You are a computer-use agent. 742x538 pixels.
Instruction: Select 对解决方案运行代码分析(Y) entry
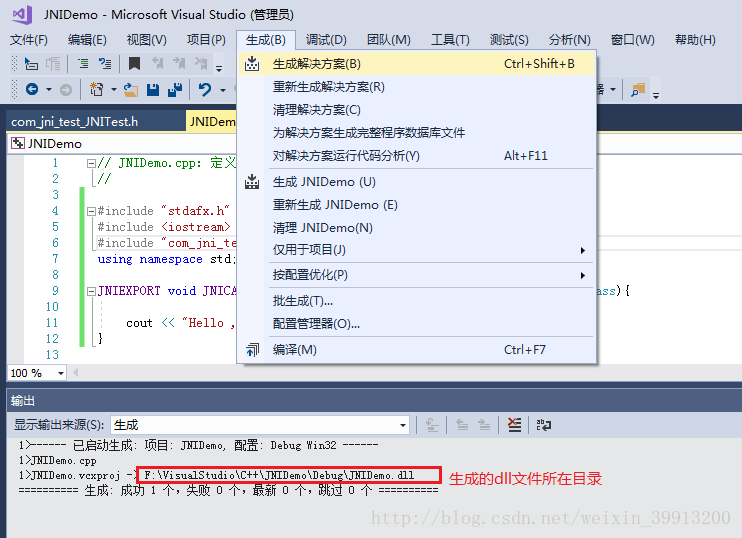coord(416,156)
